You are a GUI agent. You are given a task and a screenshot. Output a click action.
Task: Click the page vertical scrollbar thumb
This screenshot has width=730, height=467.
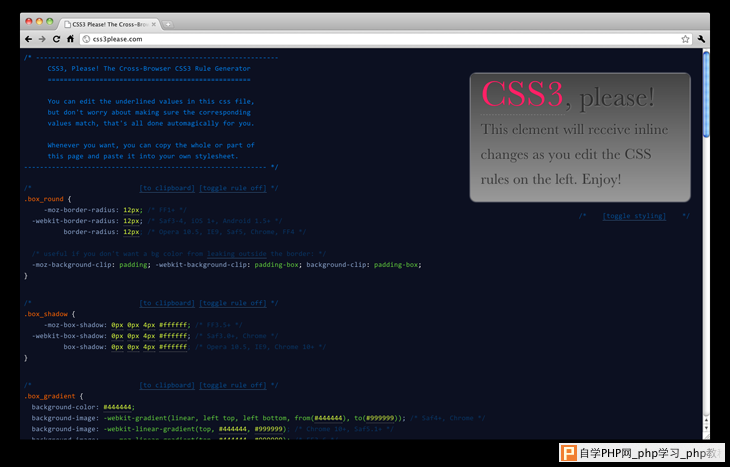click(x=706, y=95)
